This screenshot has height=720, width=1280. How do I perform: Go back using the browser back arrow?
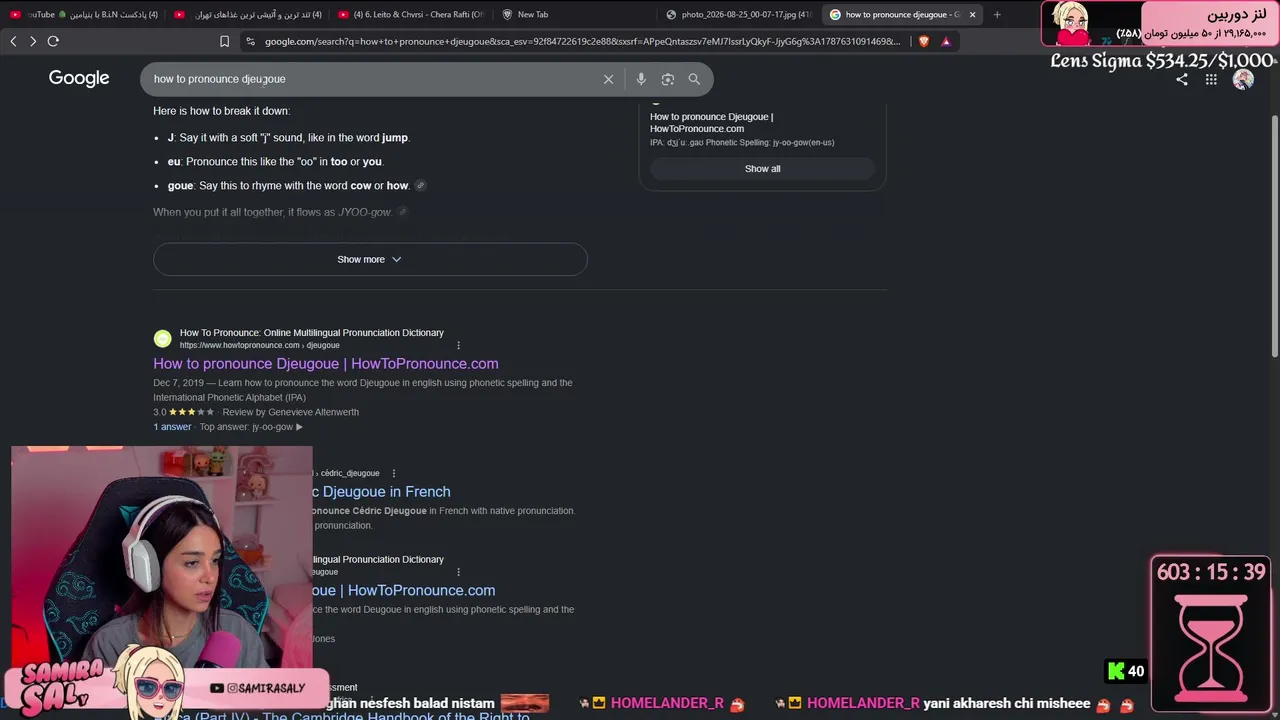(13, 41)
